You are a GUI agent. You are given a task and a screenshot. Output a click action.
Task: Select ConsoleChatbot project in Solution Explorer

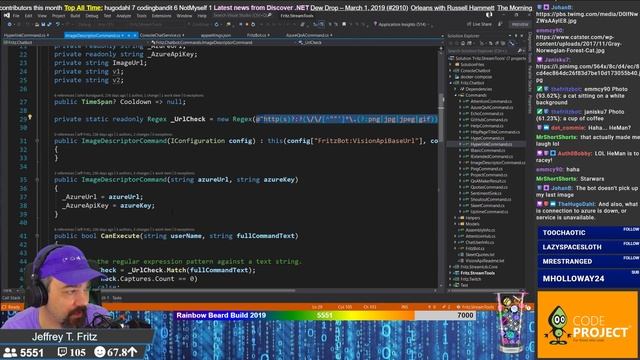click(475, 71)
